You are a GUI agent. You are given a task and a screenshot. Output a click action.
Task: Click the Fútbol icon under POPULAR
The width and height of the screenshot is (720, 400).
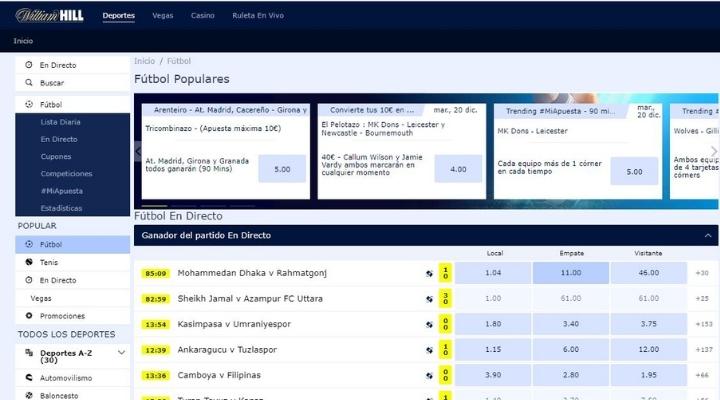[28, 244]
